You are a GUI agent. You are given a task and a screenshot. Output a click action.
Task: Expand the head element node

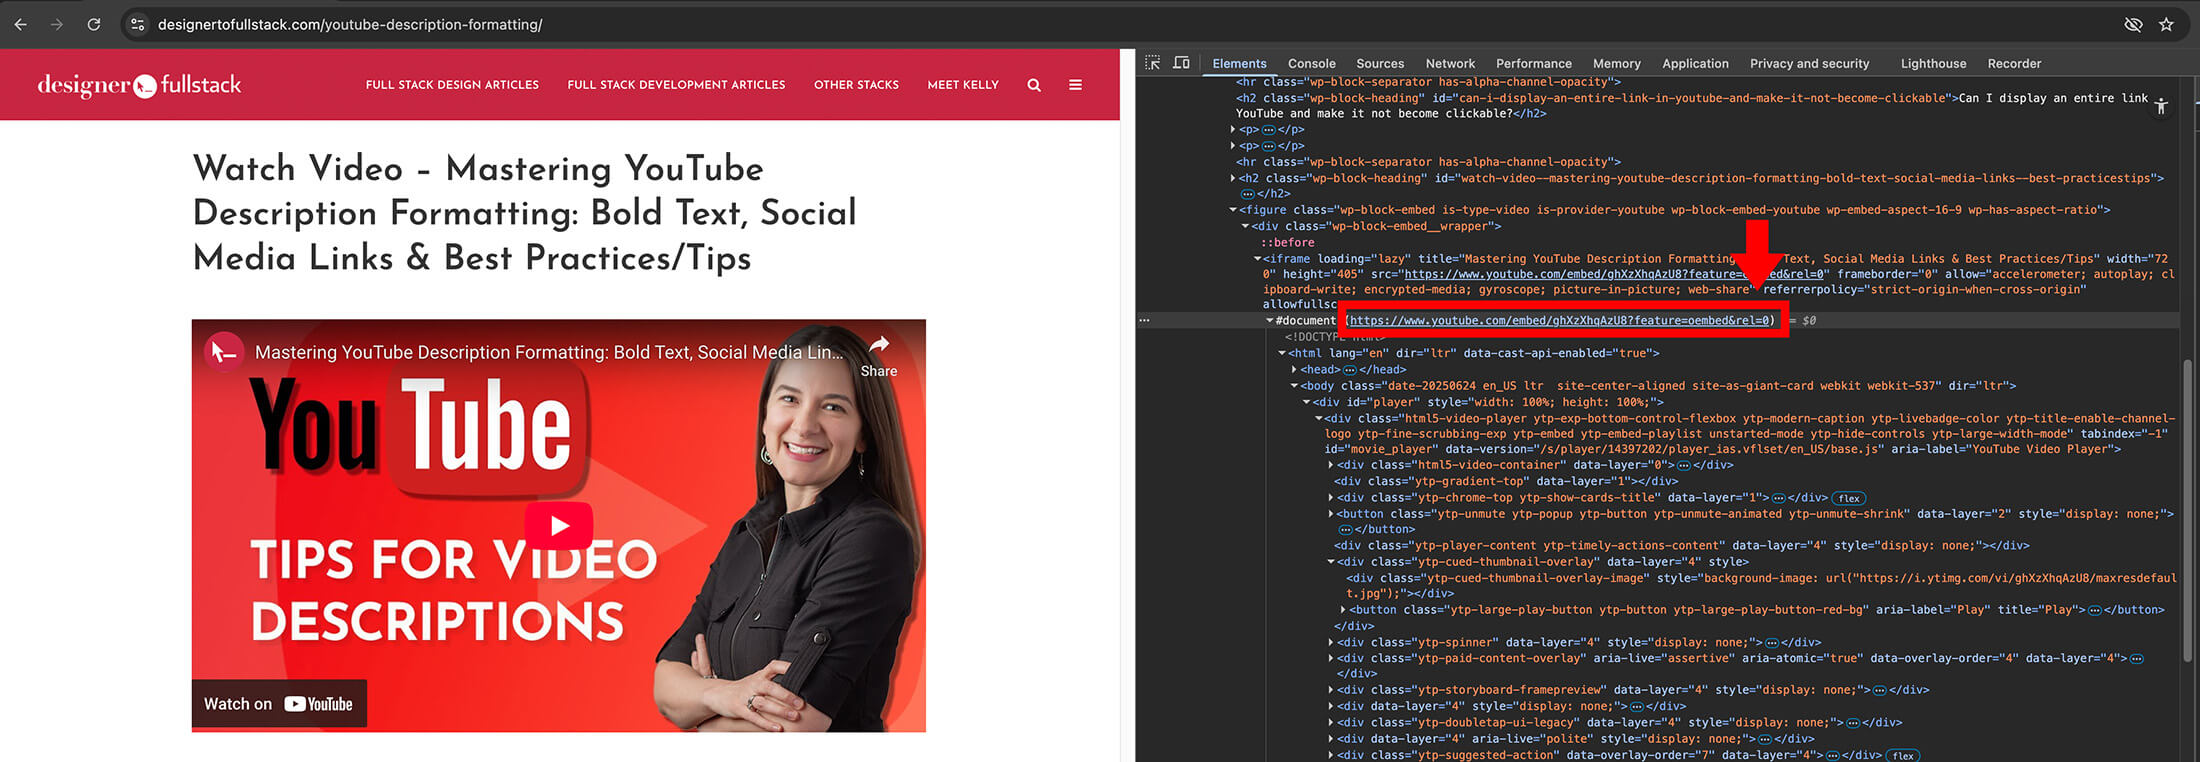pyautogui.click(x=1294, y=370)
